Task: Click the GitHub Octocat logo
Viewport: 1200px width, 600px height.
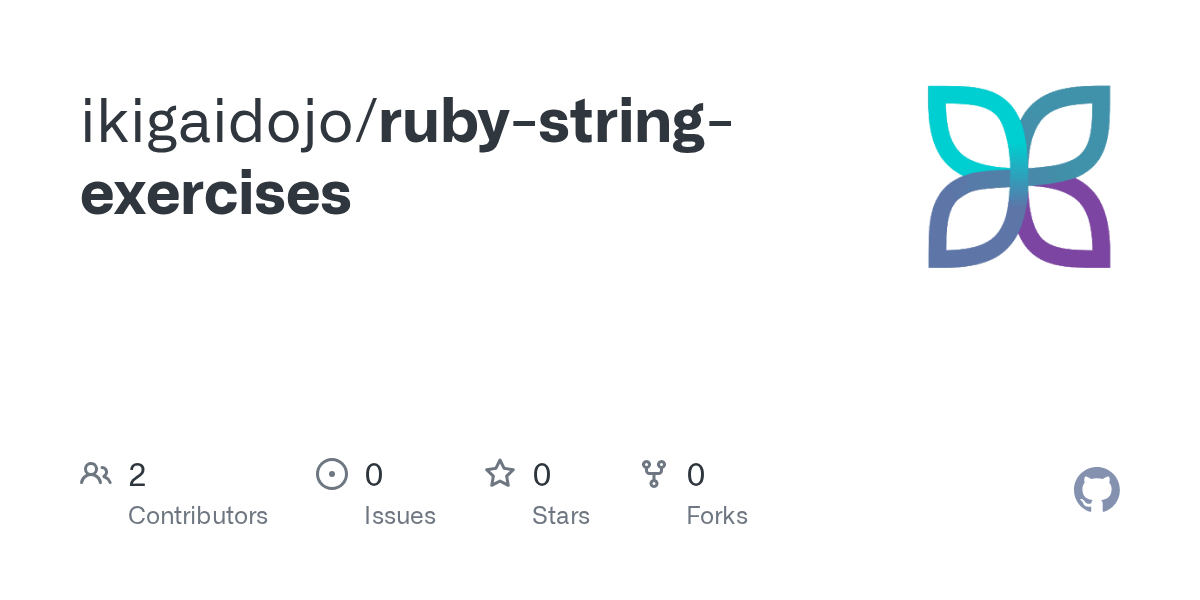Action: click(1097, 490)
